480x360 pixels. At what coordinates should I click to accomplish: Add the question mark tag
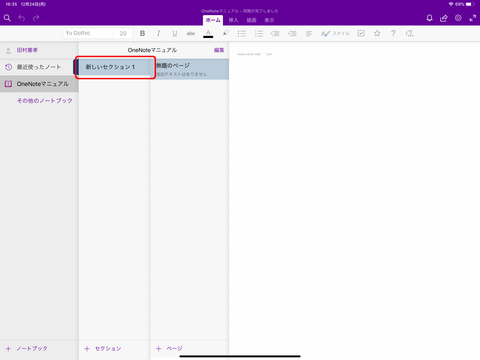(x=393, y=33)
